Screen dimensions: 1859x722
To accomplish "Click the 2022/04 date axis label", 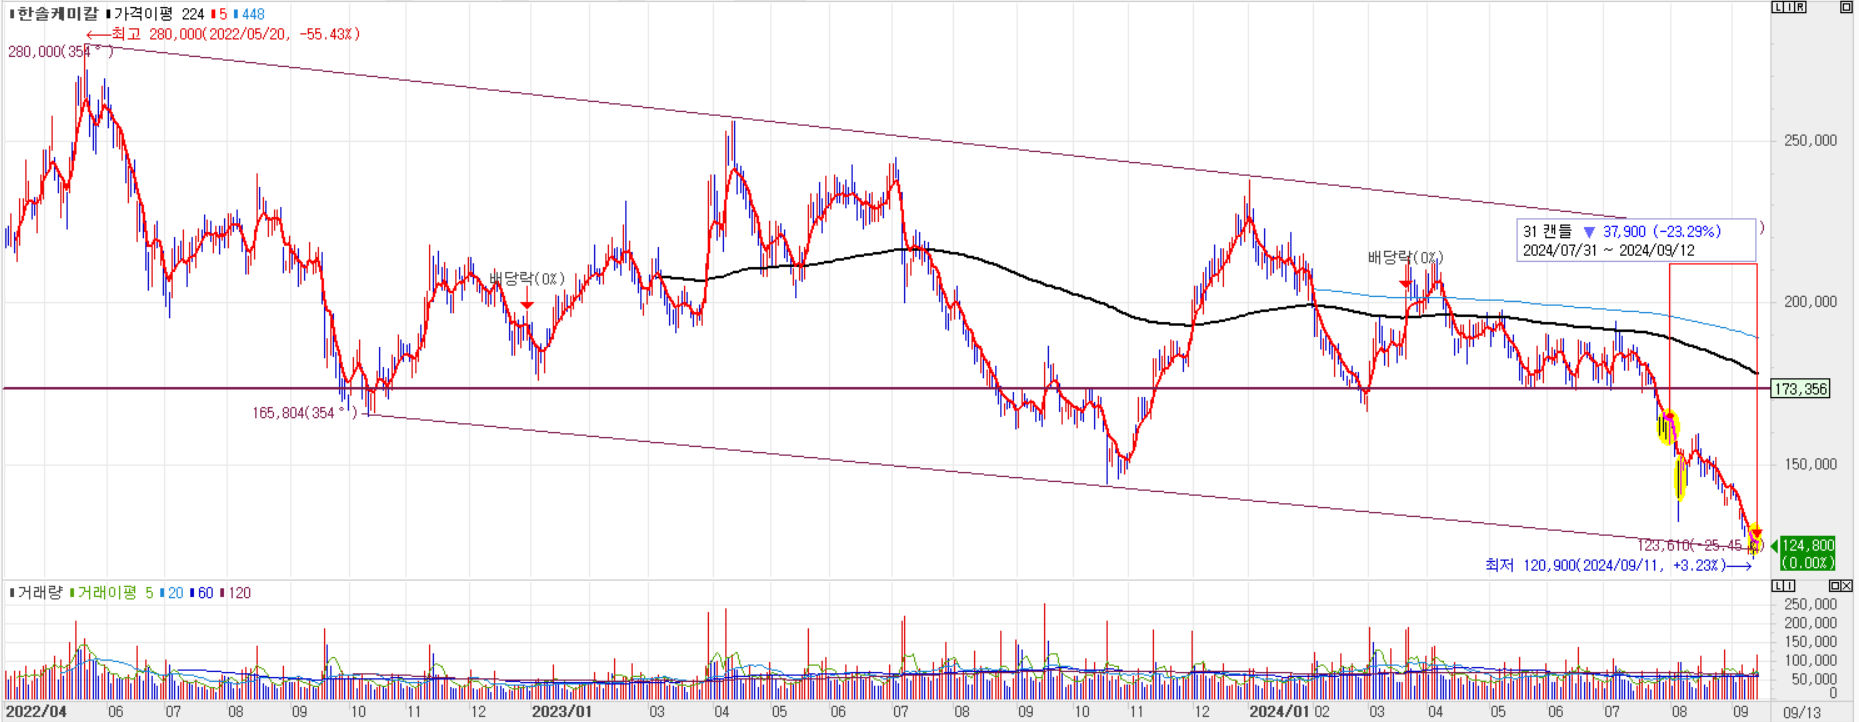I will tap(37, 712).
